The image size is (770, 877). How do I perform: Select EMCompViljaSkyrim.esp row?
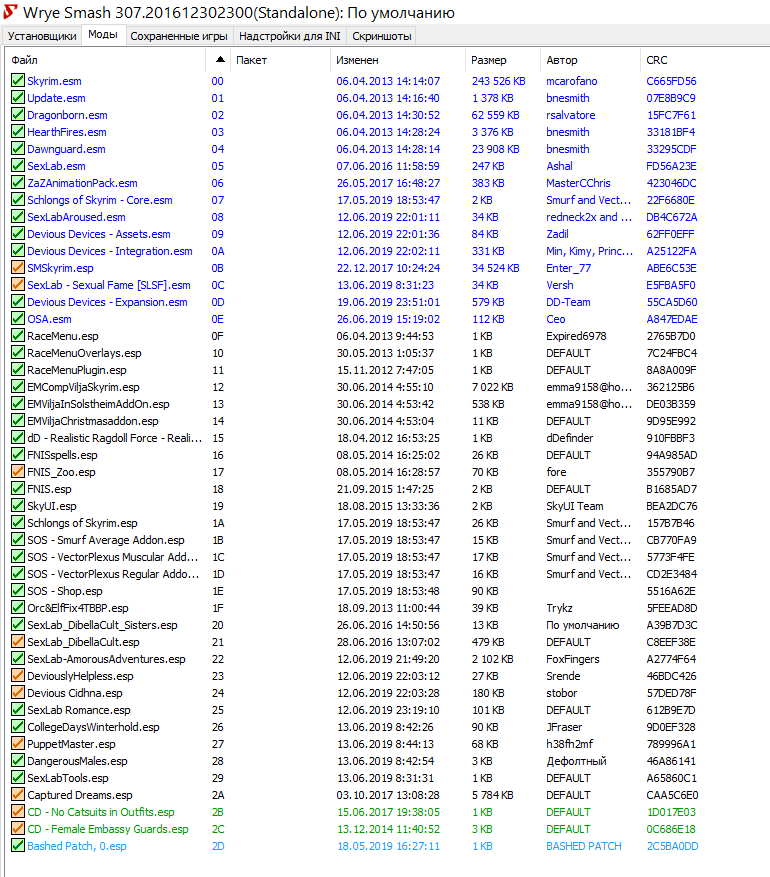[x=385, y=387]
